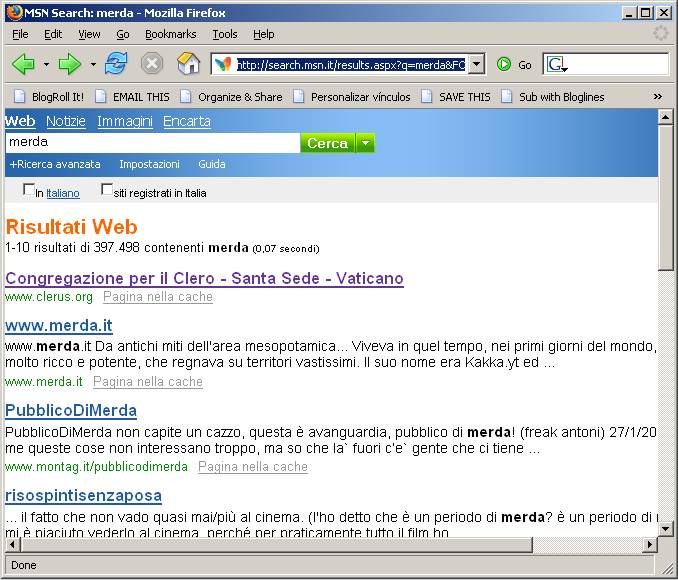678x580 pixels.
Task: Open the Congregazione per il Clero result
Action: coord(204,278)
